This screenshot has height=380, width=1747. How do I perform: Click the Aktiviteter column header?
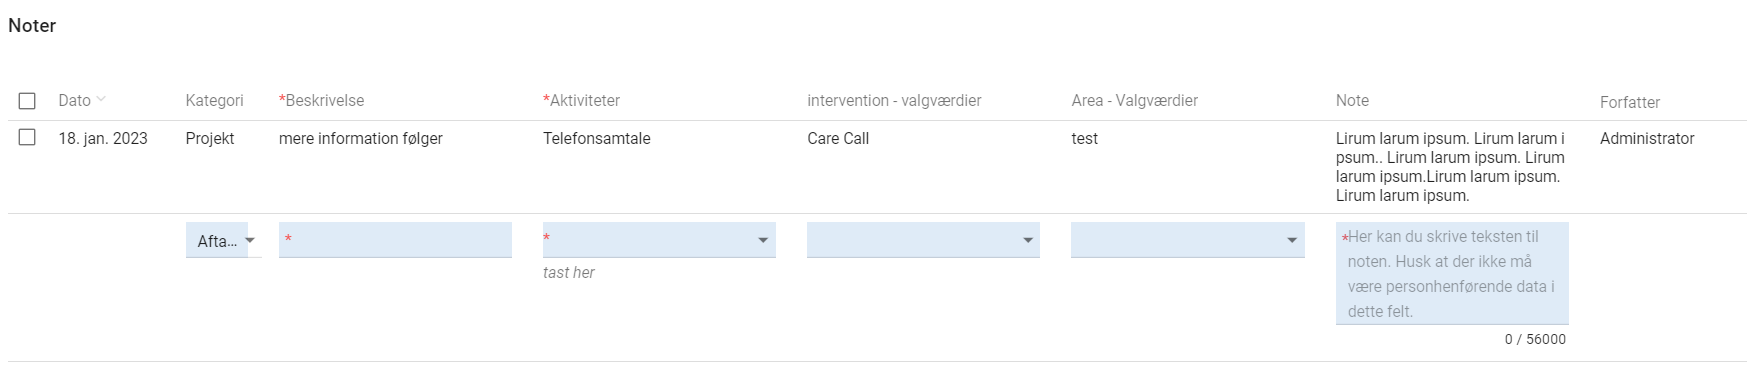pos(582,100)
